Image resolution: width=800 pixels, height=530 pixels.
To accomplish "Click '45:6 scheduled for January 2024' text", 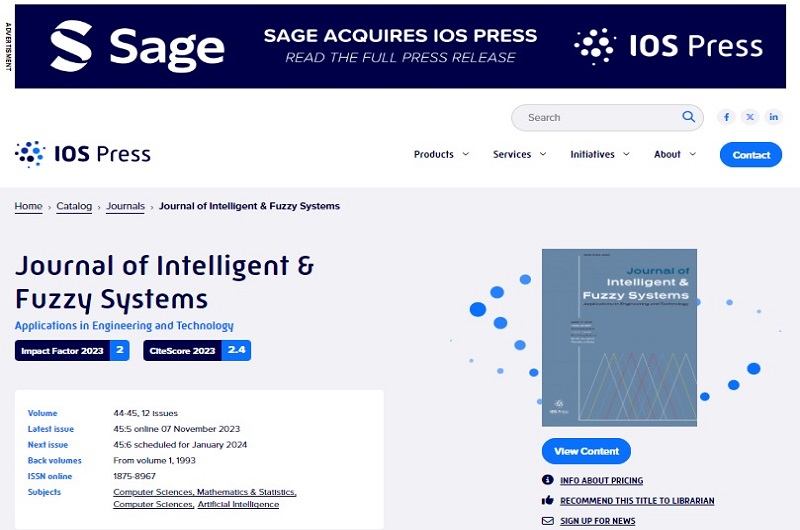I will (180, 445).
